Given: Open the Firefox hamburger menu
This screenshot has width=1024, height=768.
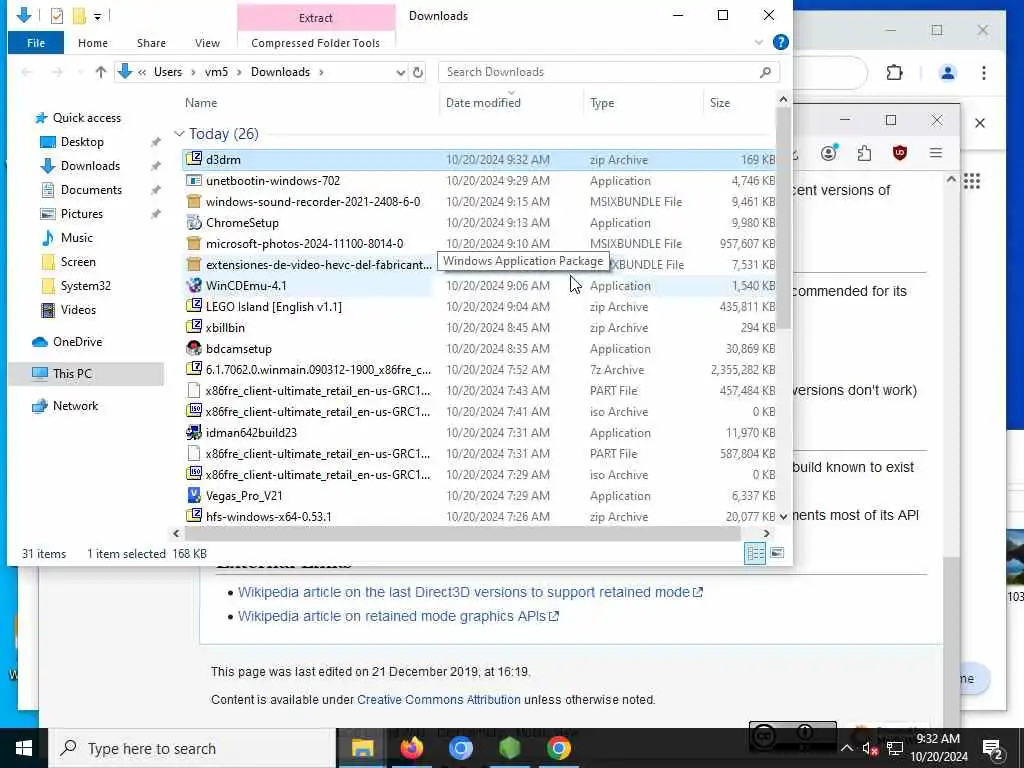Looking at the screenshot, I should pyautogui.click(x=936, y=153).
